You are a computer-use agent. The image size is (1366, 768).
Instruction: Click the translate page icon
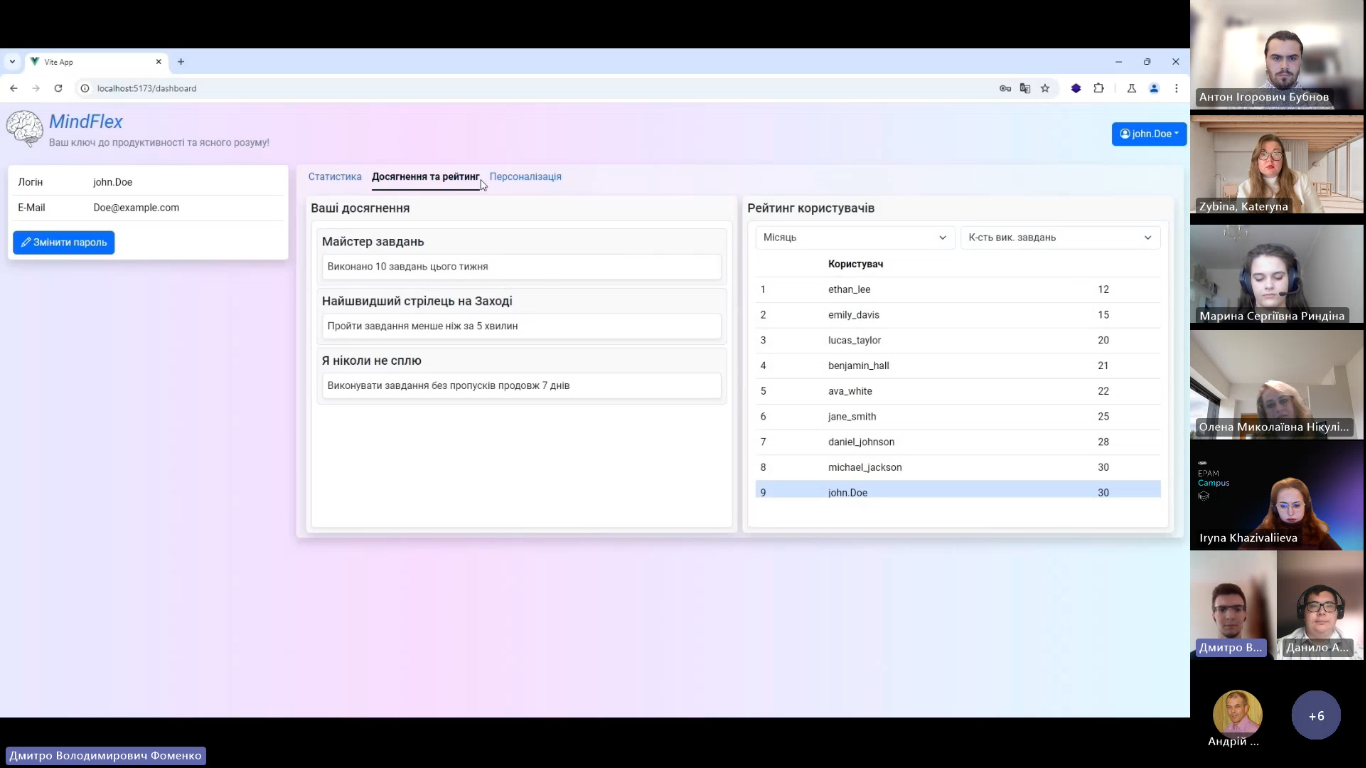[x=1025, y=88]
